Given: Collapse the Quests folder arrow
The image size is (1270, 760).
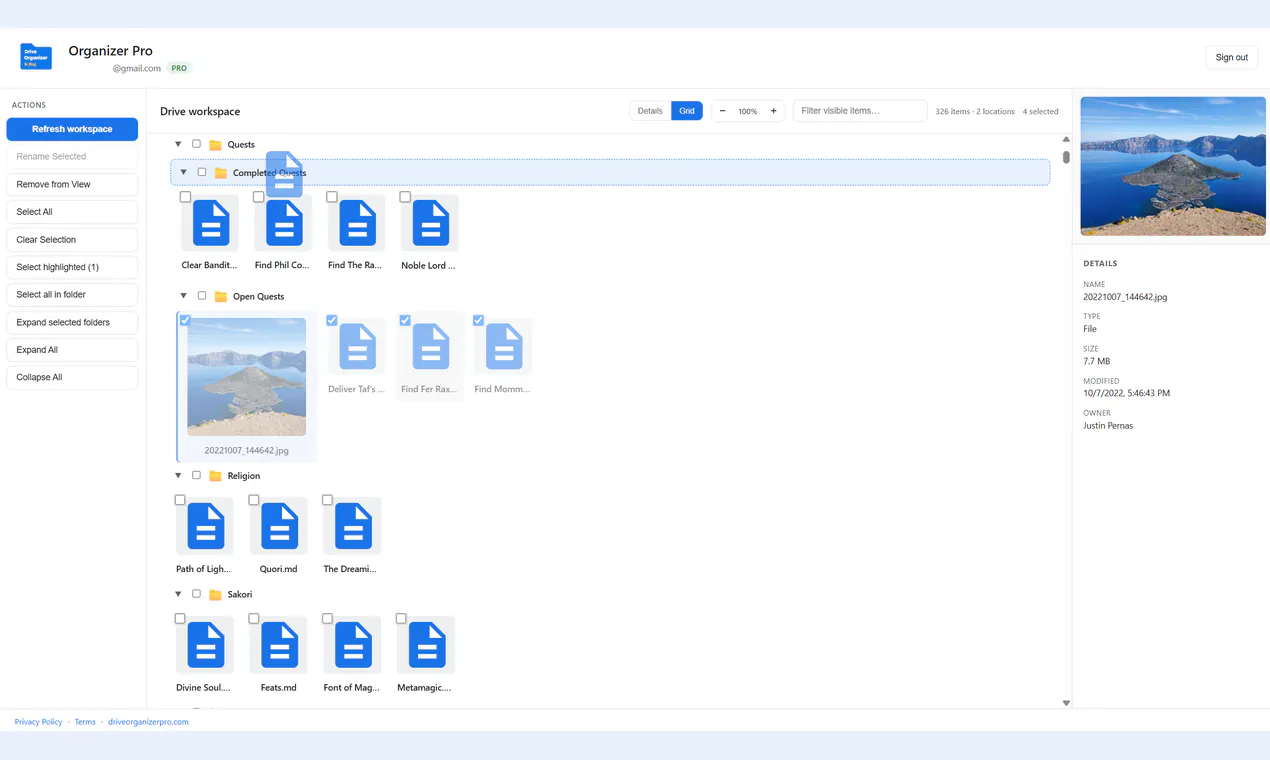Looking at the screenshot, I should pyautogui.click(x=178, y=144).
